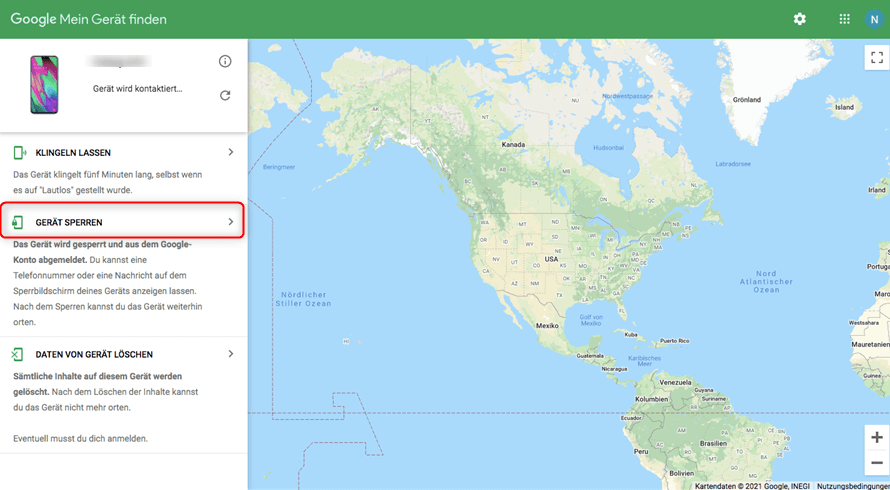This screenshot has height=490, width=890.
Task: Open the settings gear icon
Action: [x=799, y=19]
